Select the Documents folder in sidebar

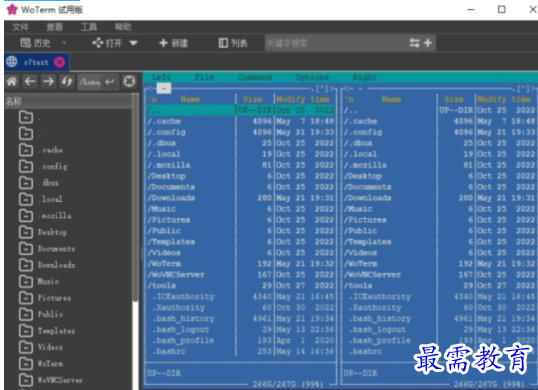coord(56,249)
